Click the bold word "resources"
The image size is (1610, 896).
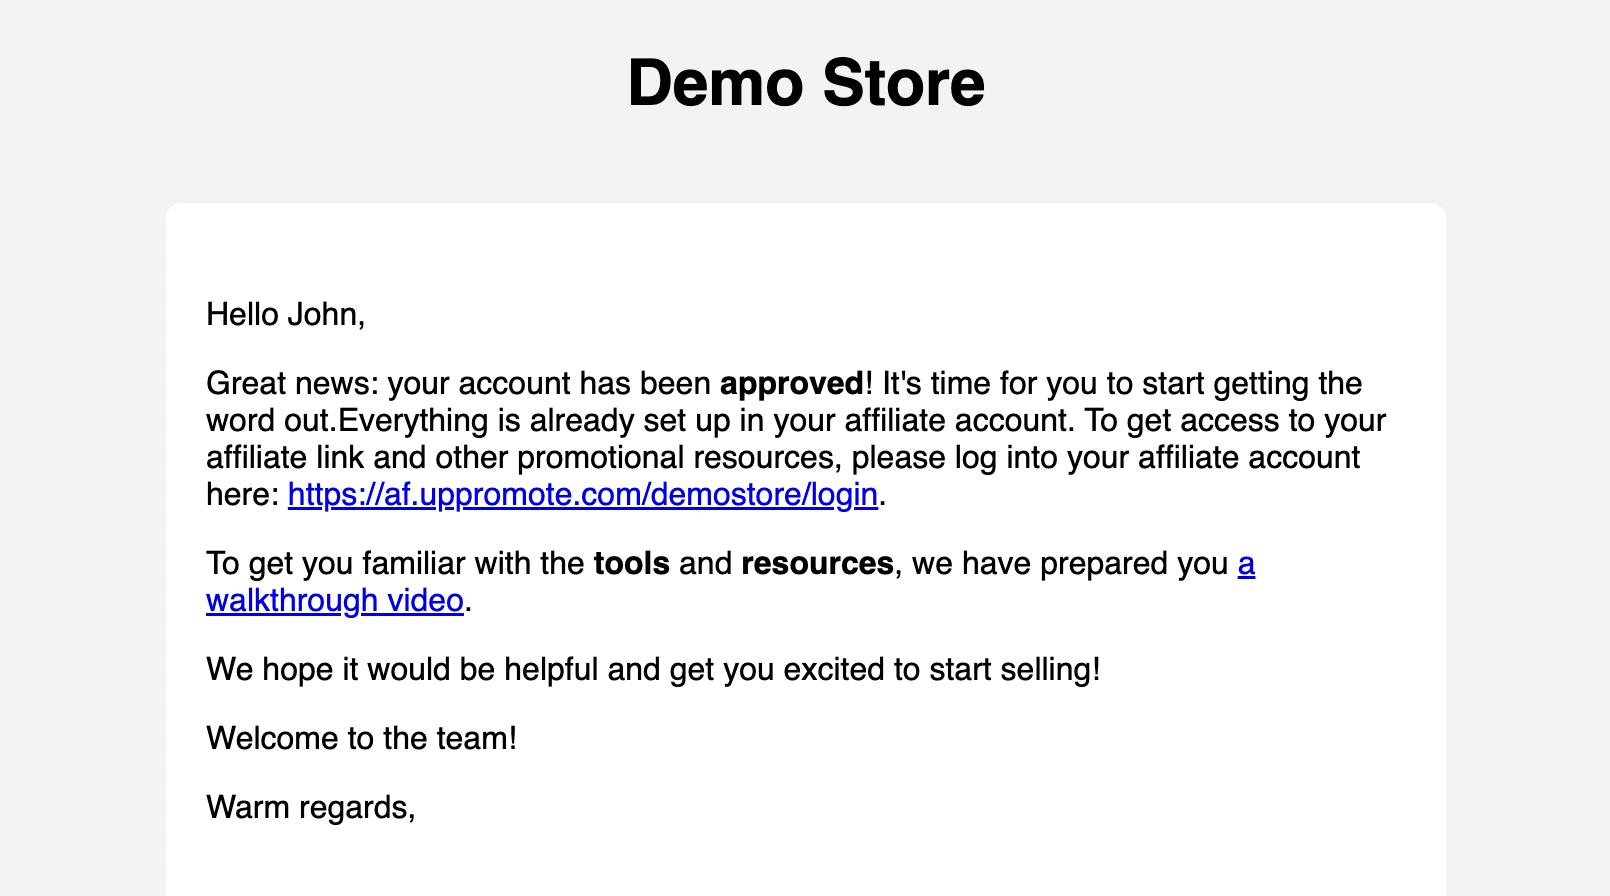(x=817, y=564)
